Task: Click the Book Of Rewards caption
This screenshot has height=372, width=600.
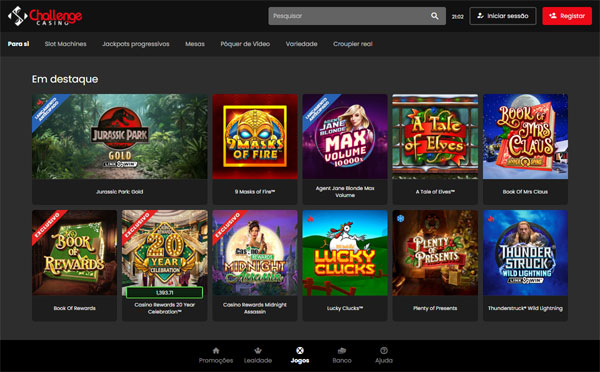Action: point(75,308)
